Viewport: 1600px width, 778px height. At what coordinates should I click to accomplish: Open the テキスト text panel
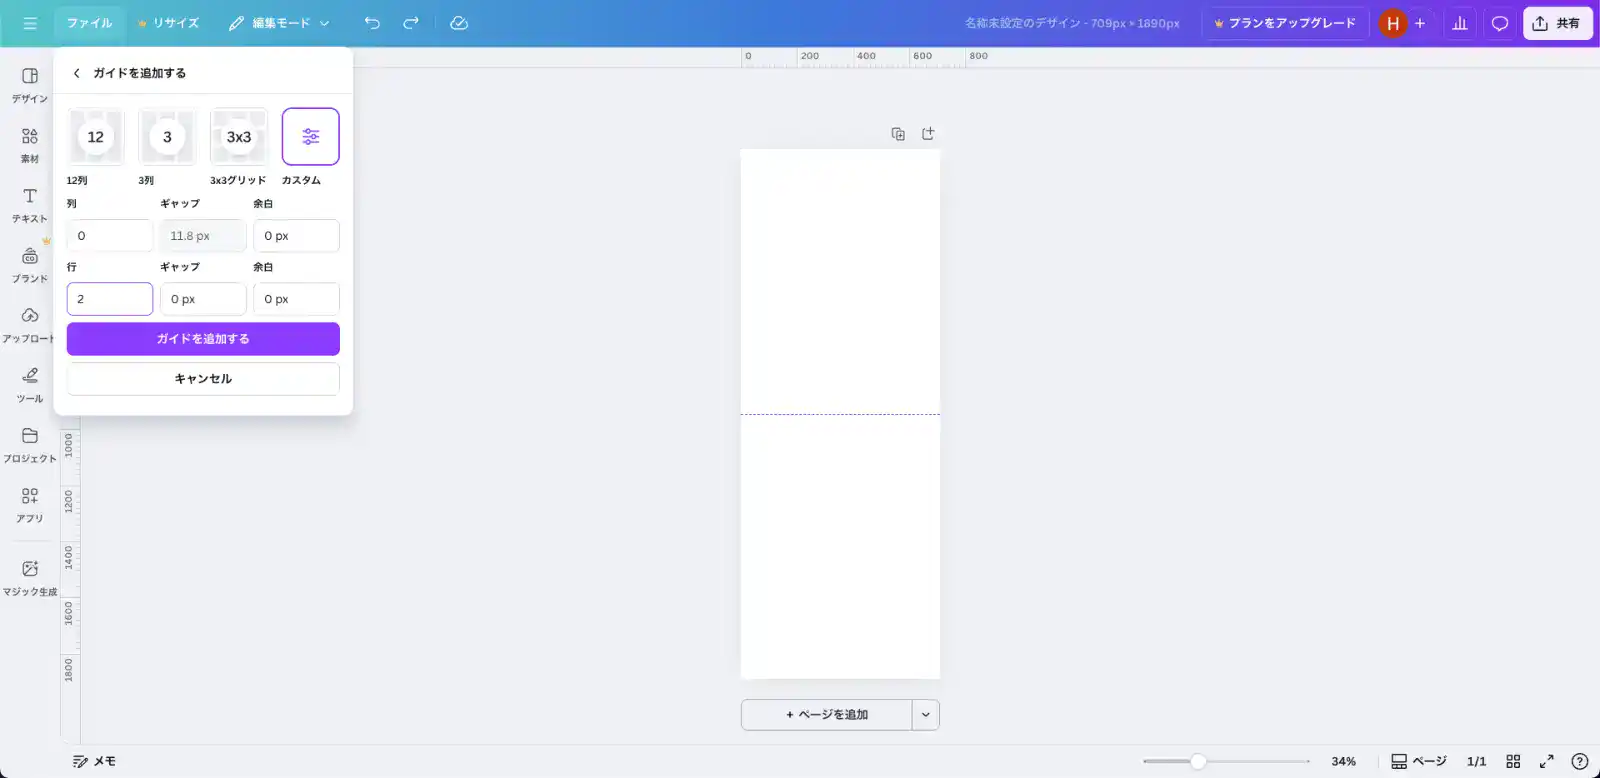(30, 204)
